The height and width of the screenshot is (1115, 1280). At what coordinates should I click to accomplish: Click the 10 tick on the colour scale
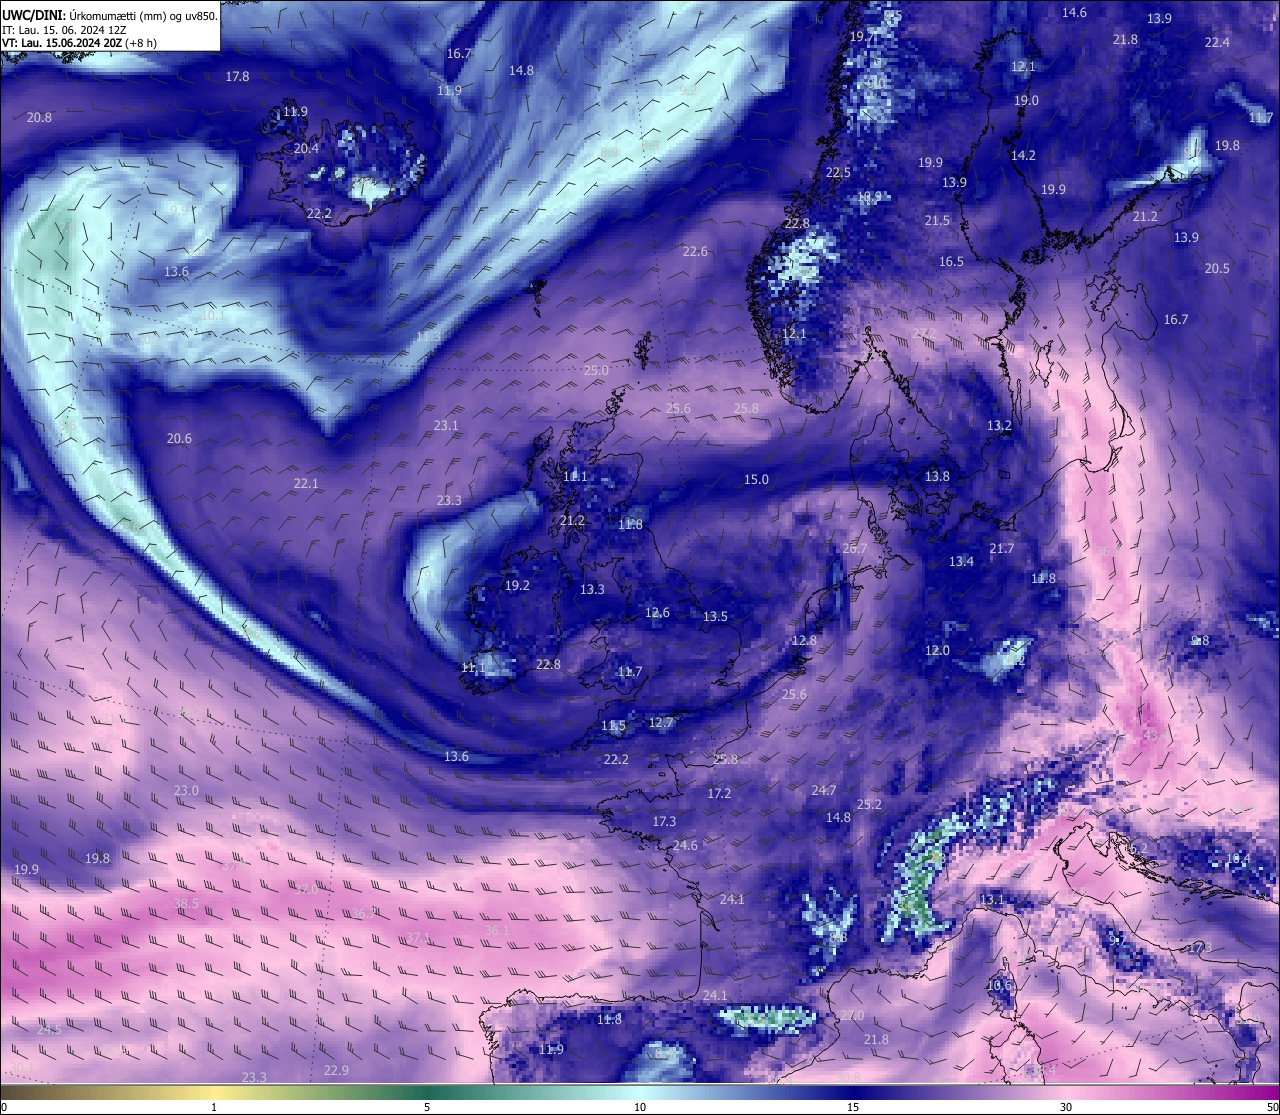tap(640, 1107)
